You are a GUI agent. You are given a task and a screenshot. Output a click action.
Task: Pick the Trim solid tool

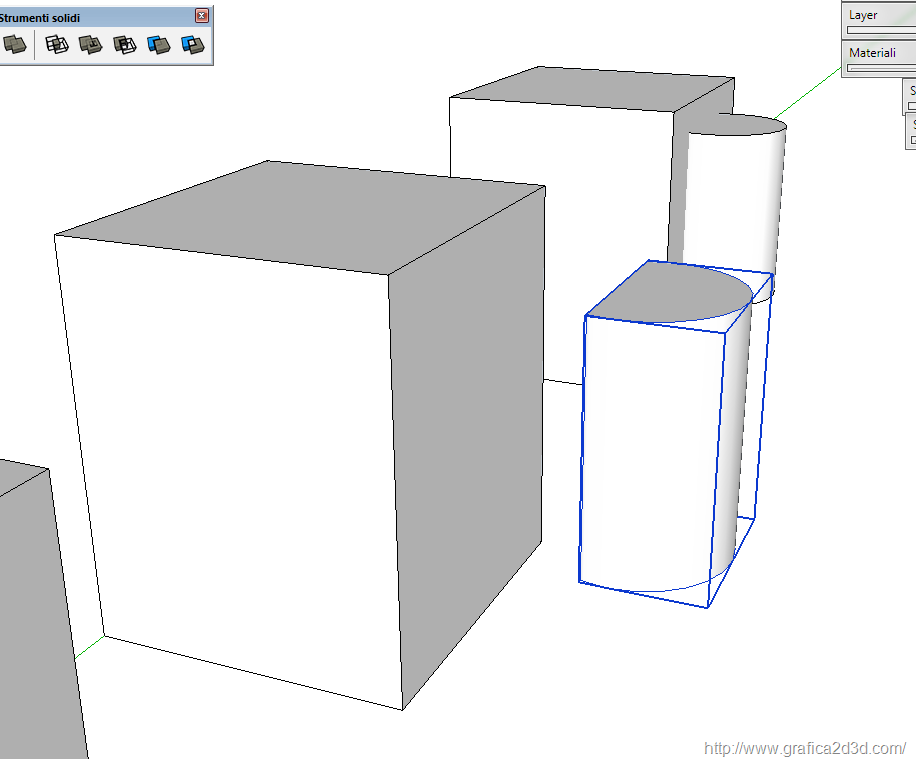pos(159,44)
